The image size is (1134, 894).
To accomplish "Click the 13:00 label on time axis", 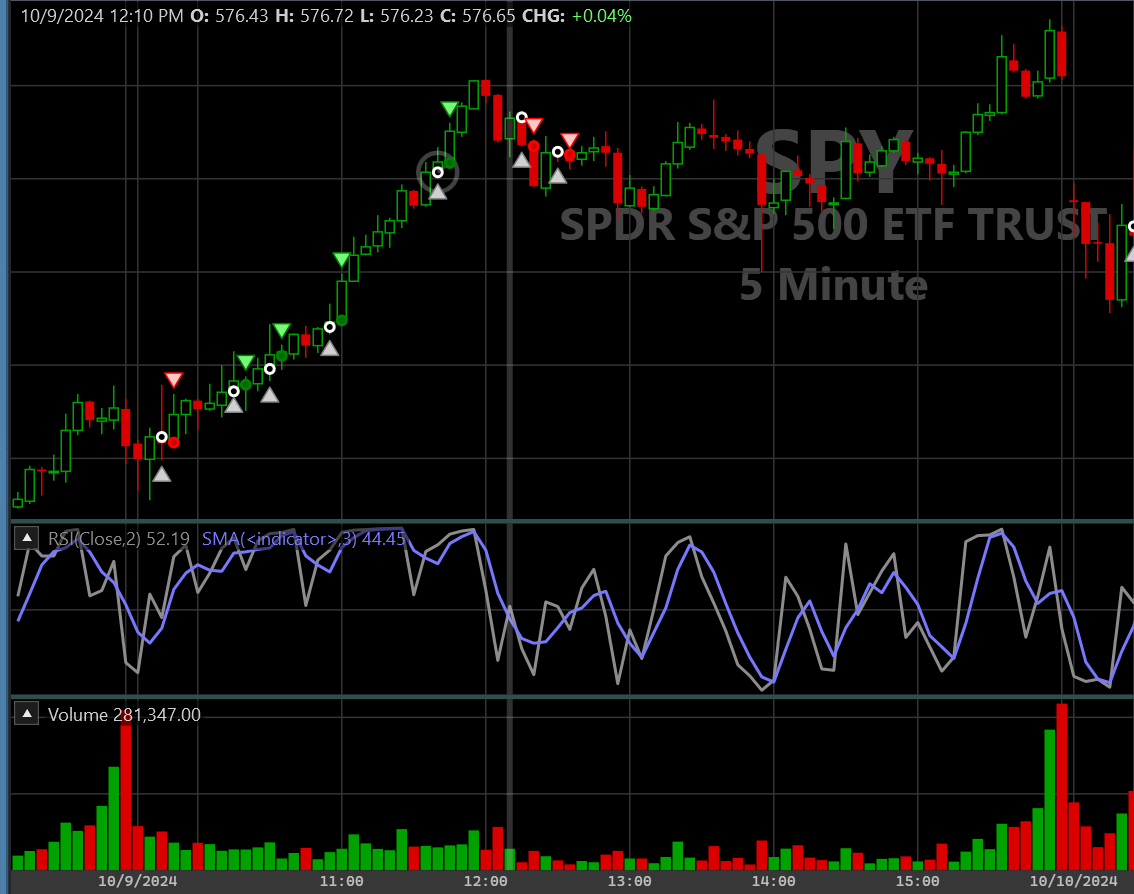I will (x=629, y=881).
